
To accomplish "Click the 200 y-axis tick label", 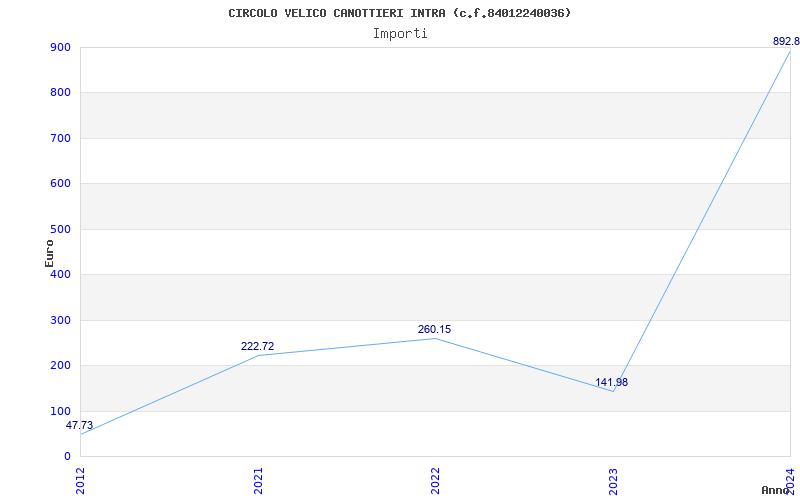I will point(60,366).
